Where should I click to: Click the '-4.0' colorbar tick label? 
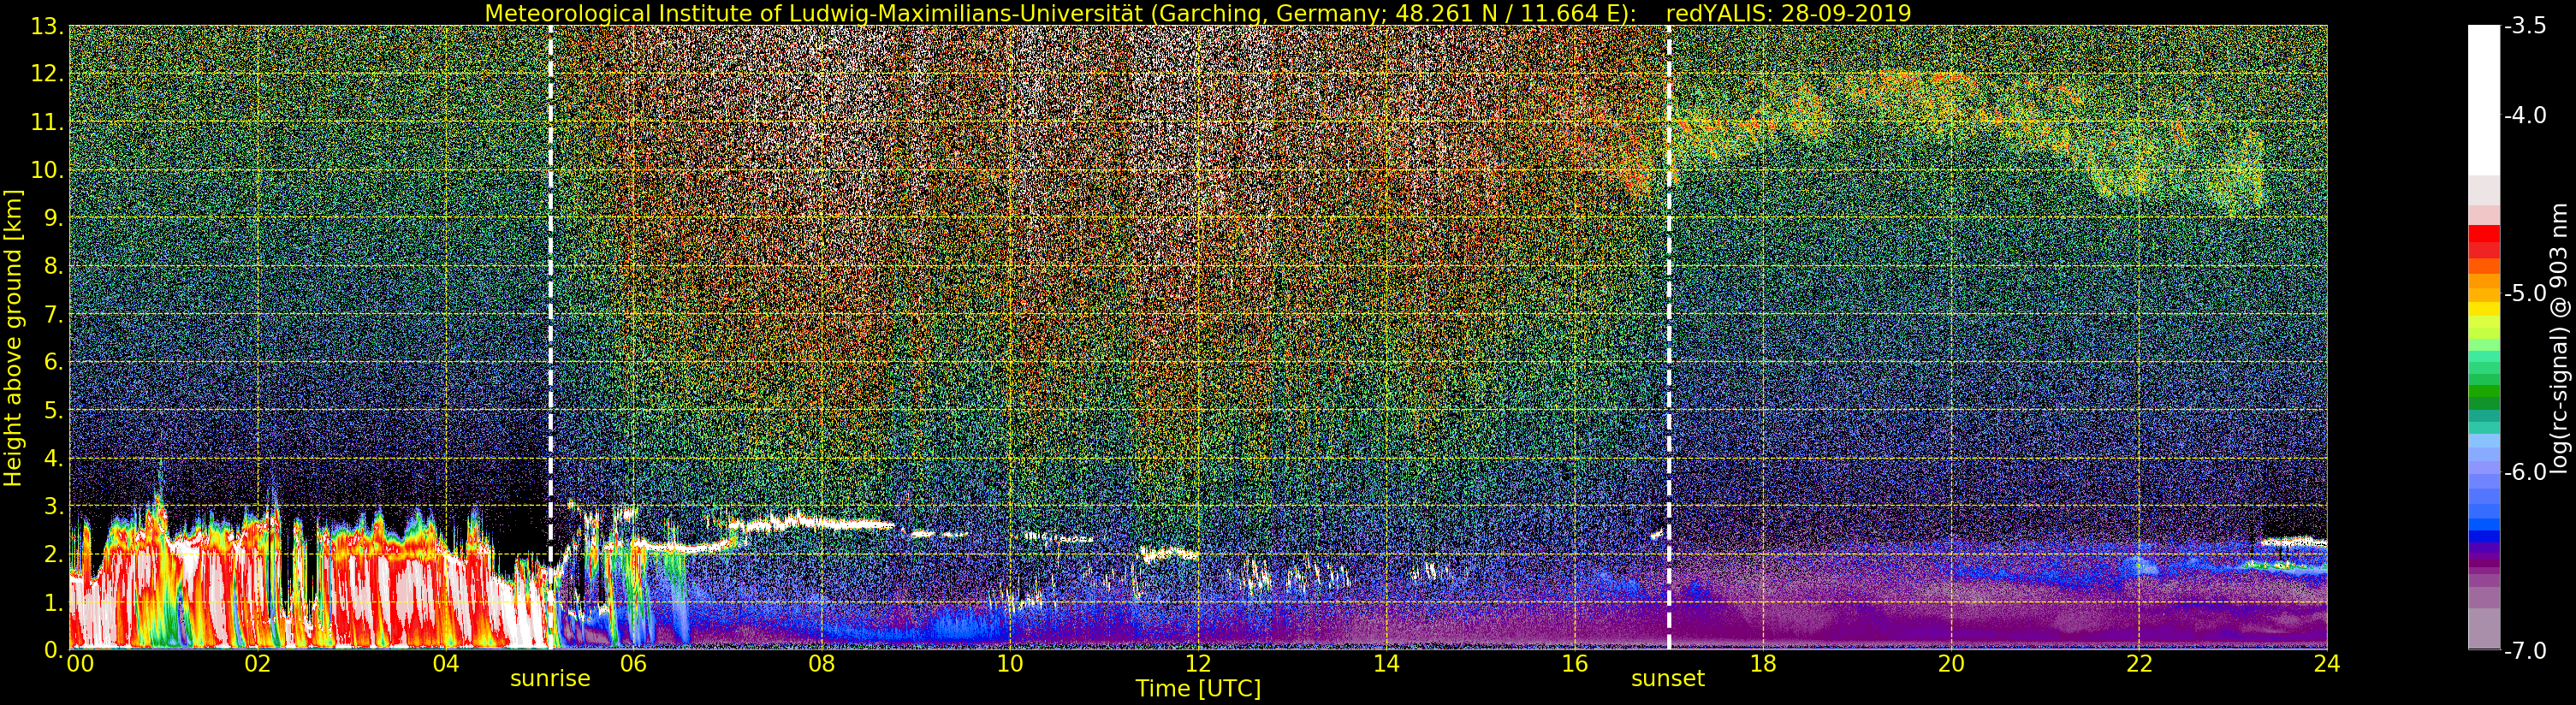click(x=2525, y=115)
